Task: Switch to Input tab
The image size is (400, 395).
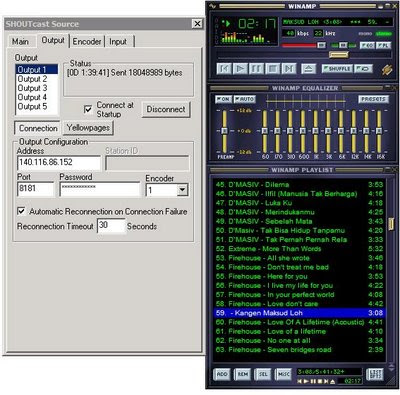Action: (118, 41)
